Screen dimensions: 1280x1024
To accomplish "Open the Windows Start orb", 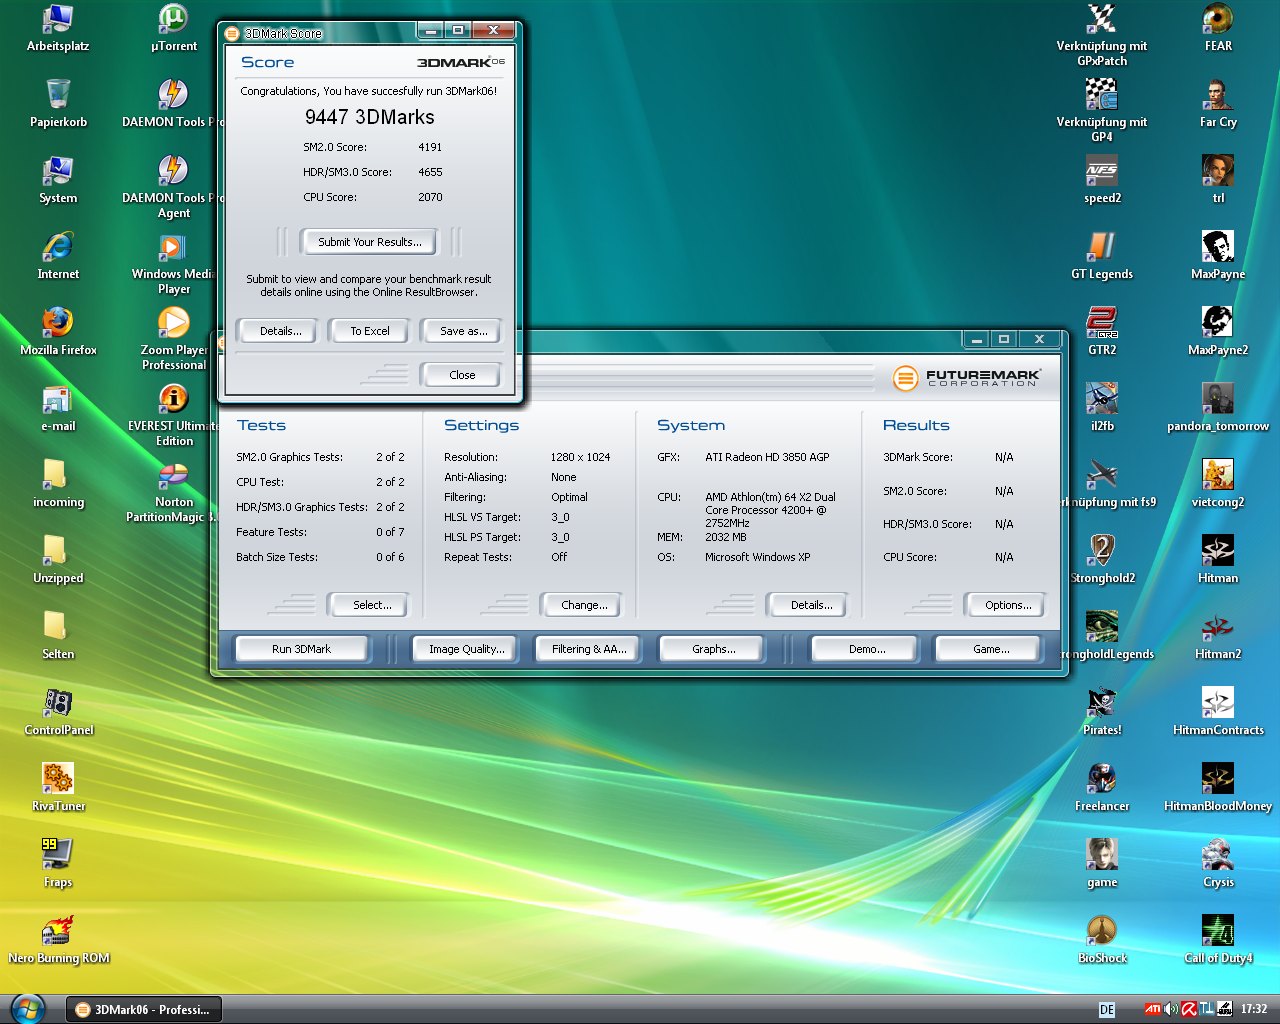I will (27, 1008).
